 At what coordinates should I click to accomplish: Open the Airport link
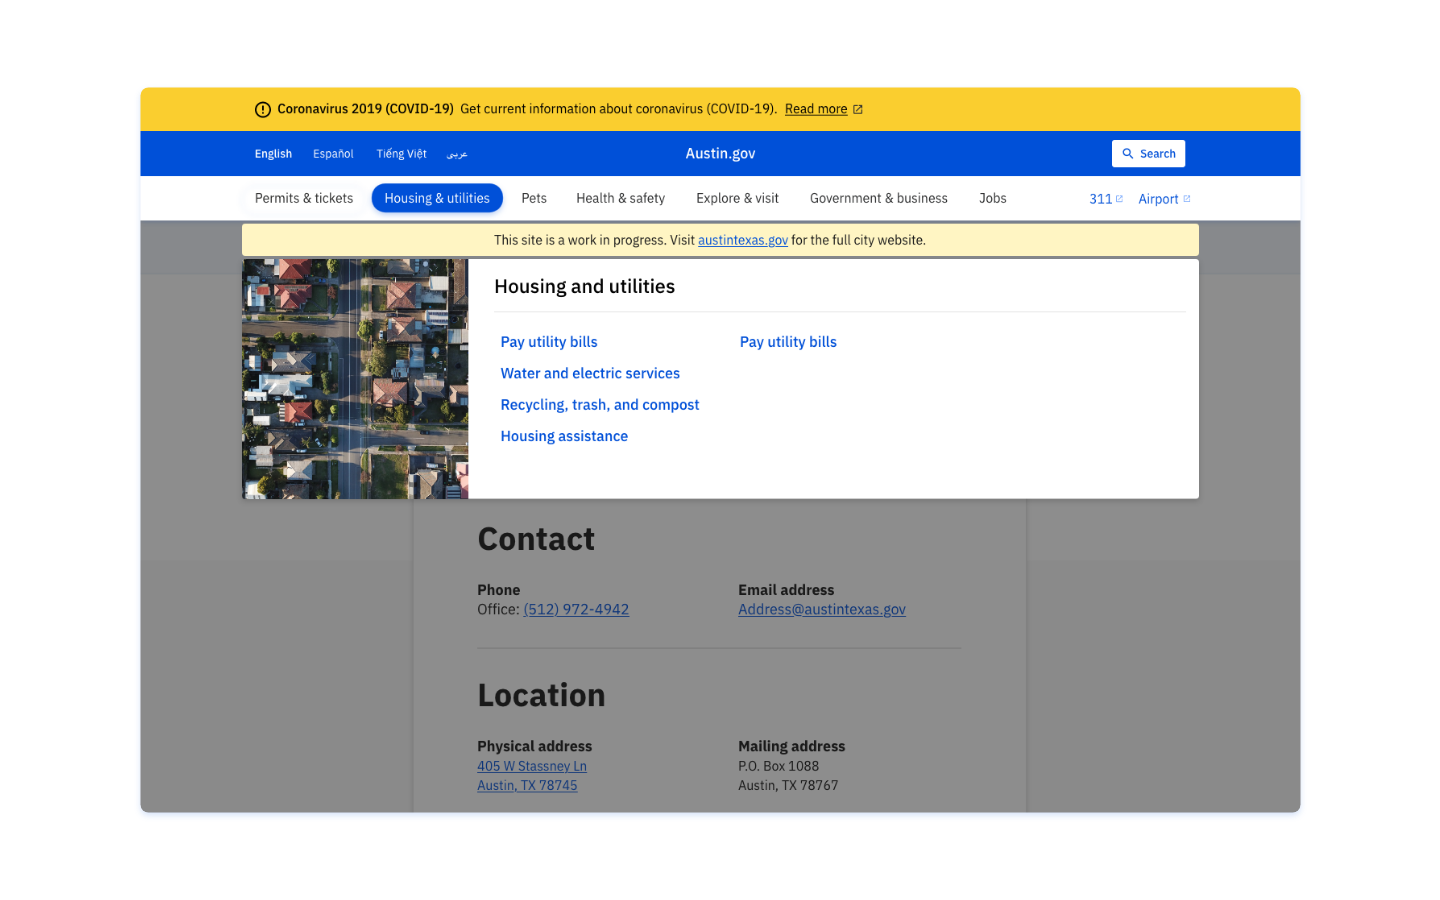point(1158,199)
